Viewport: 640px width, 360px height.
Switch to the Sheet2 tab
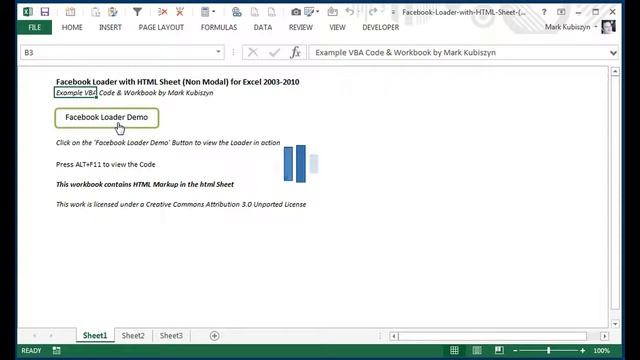[133, 336]
